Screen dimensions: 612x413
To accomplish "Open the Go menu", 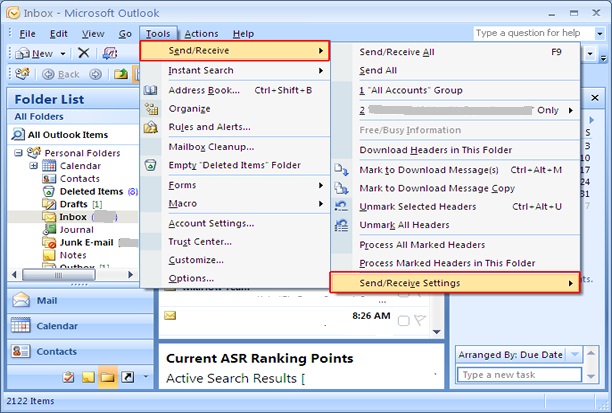I will (125, 34).
